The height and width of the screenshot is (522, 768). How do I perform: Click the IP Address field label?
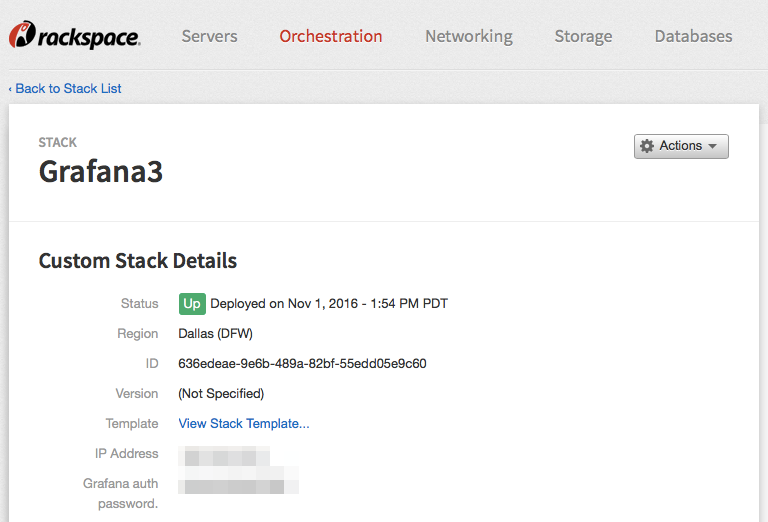click(x=127, y=454)
